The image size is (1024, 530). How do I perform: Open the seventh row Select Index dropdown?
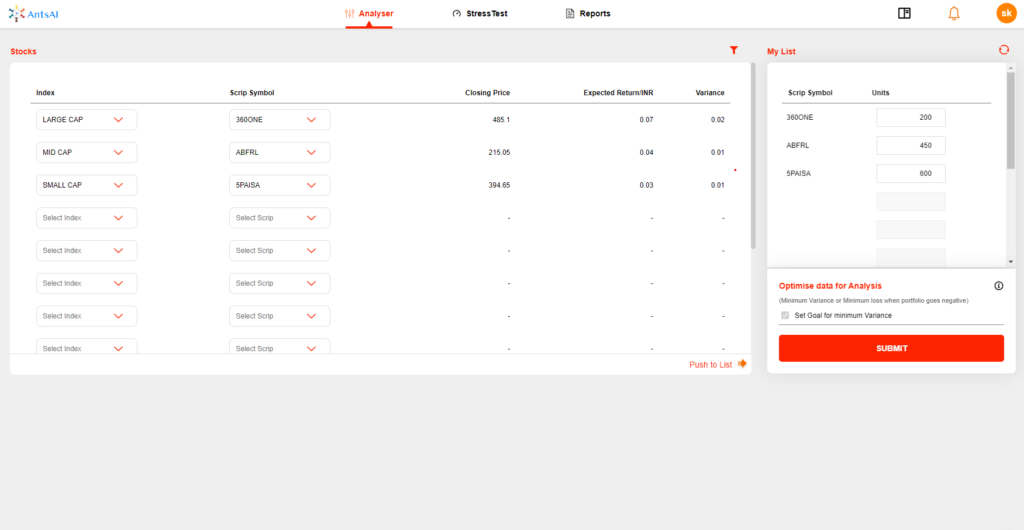pyautogui.click(x=87, y=316)
